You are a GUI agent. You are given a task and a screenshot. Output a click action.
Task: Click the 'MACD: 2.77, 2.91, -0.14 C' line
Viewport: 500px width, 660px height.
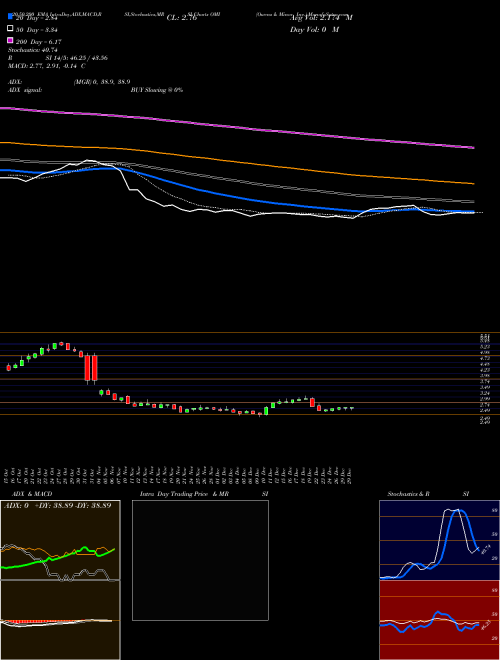(x=47, y=66)
